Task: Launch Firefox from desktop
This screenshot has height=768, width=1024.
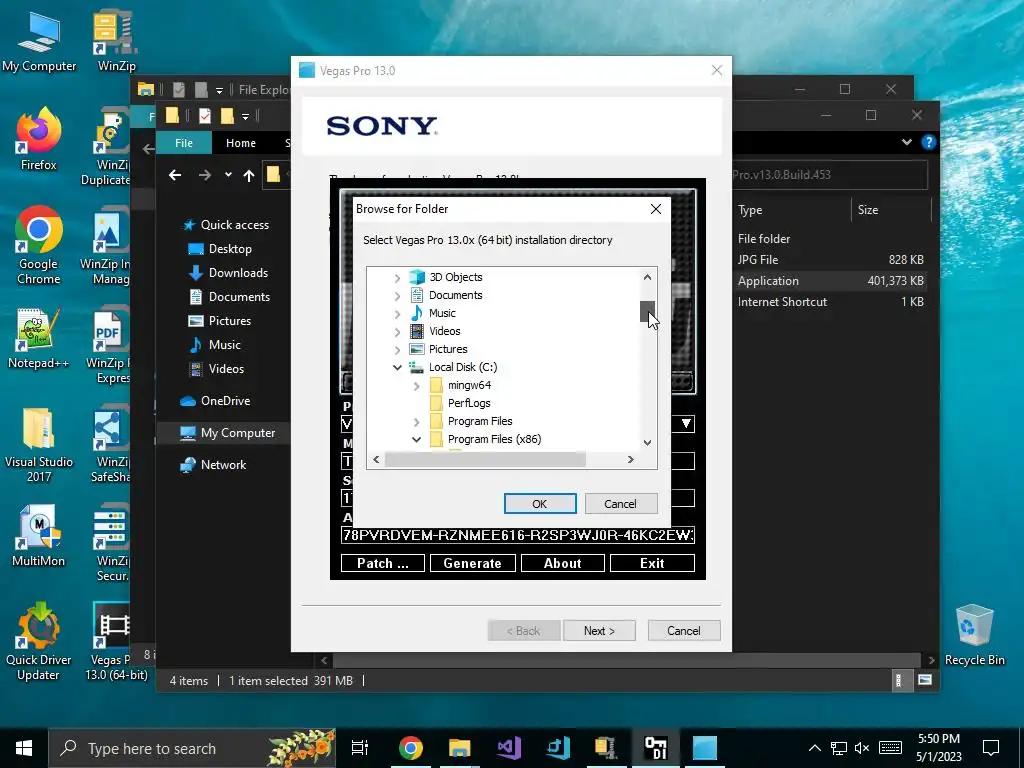Action: click(x=39, y=140)
